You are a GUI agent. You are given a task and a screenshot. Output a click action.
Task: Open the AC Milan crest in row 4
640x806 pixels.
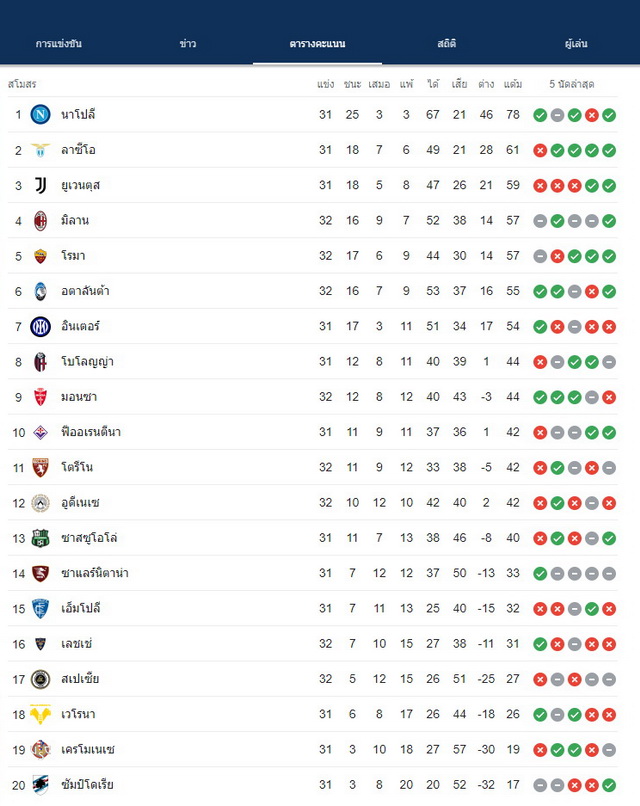coord(40,221)
